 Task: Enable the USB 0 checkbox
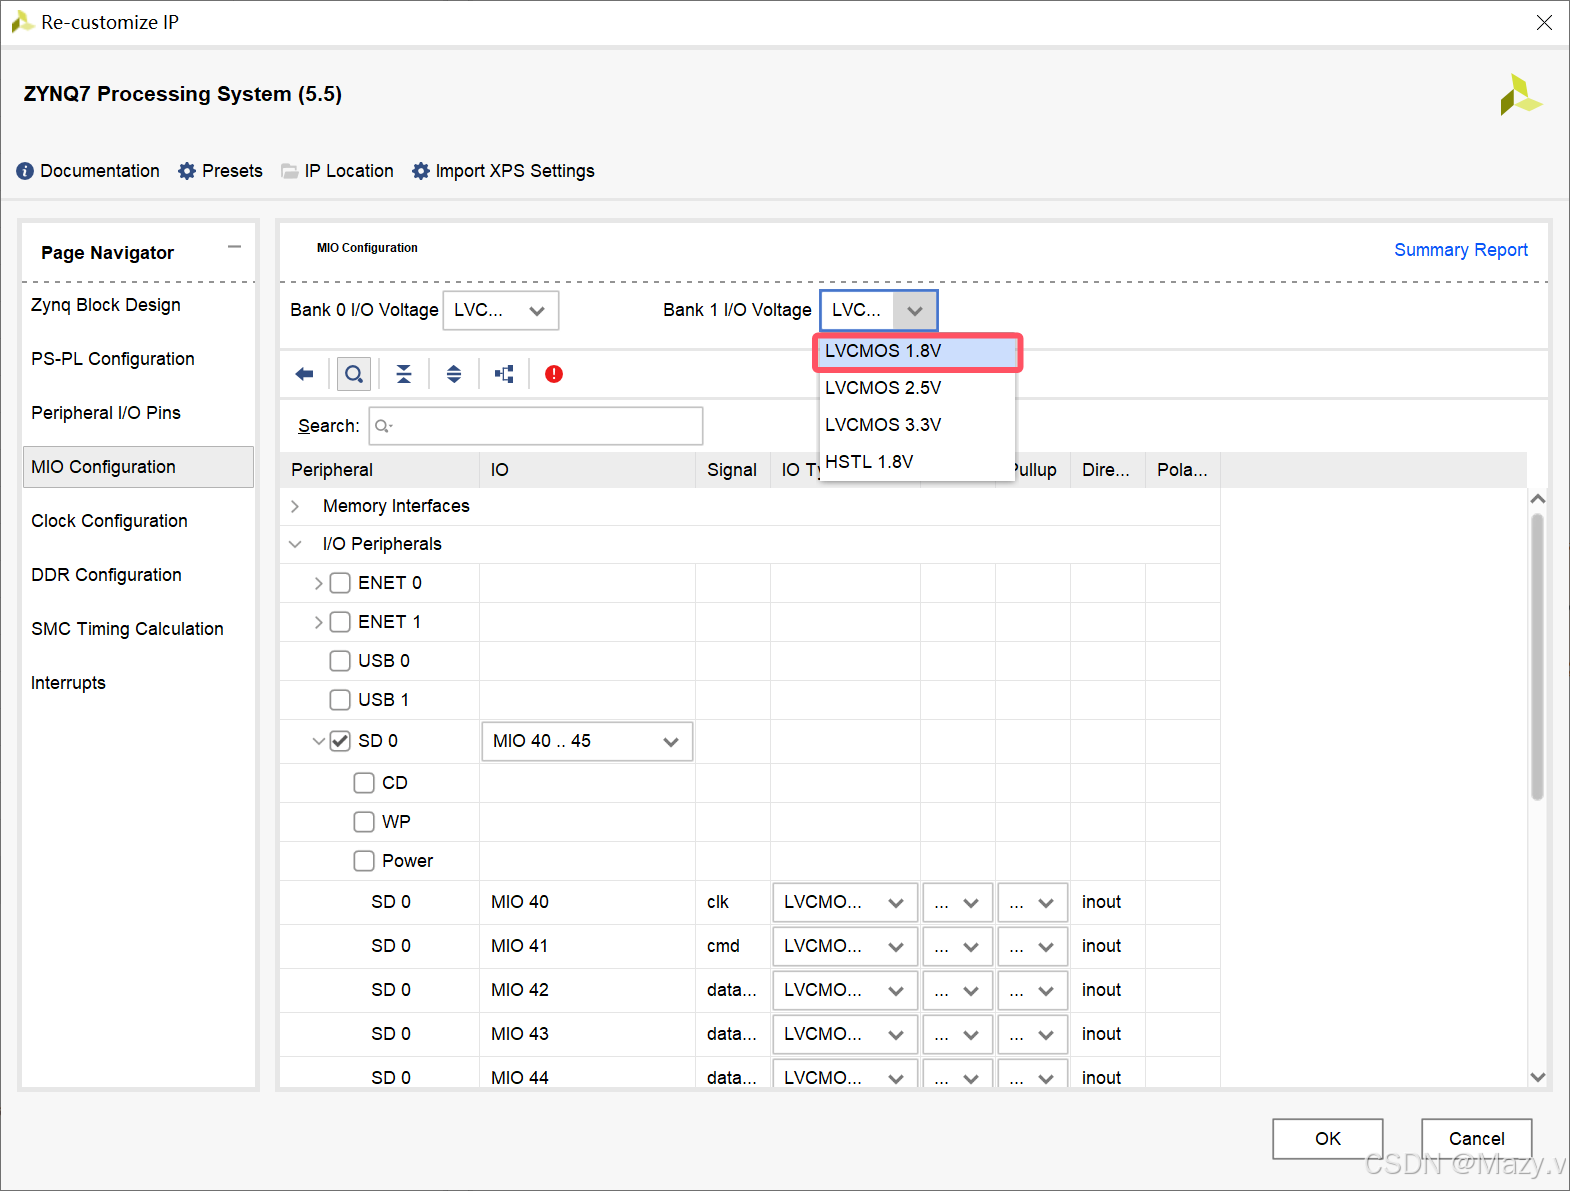point(340,661)
